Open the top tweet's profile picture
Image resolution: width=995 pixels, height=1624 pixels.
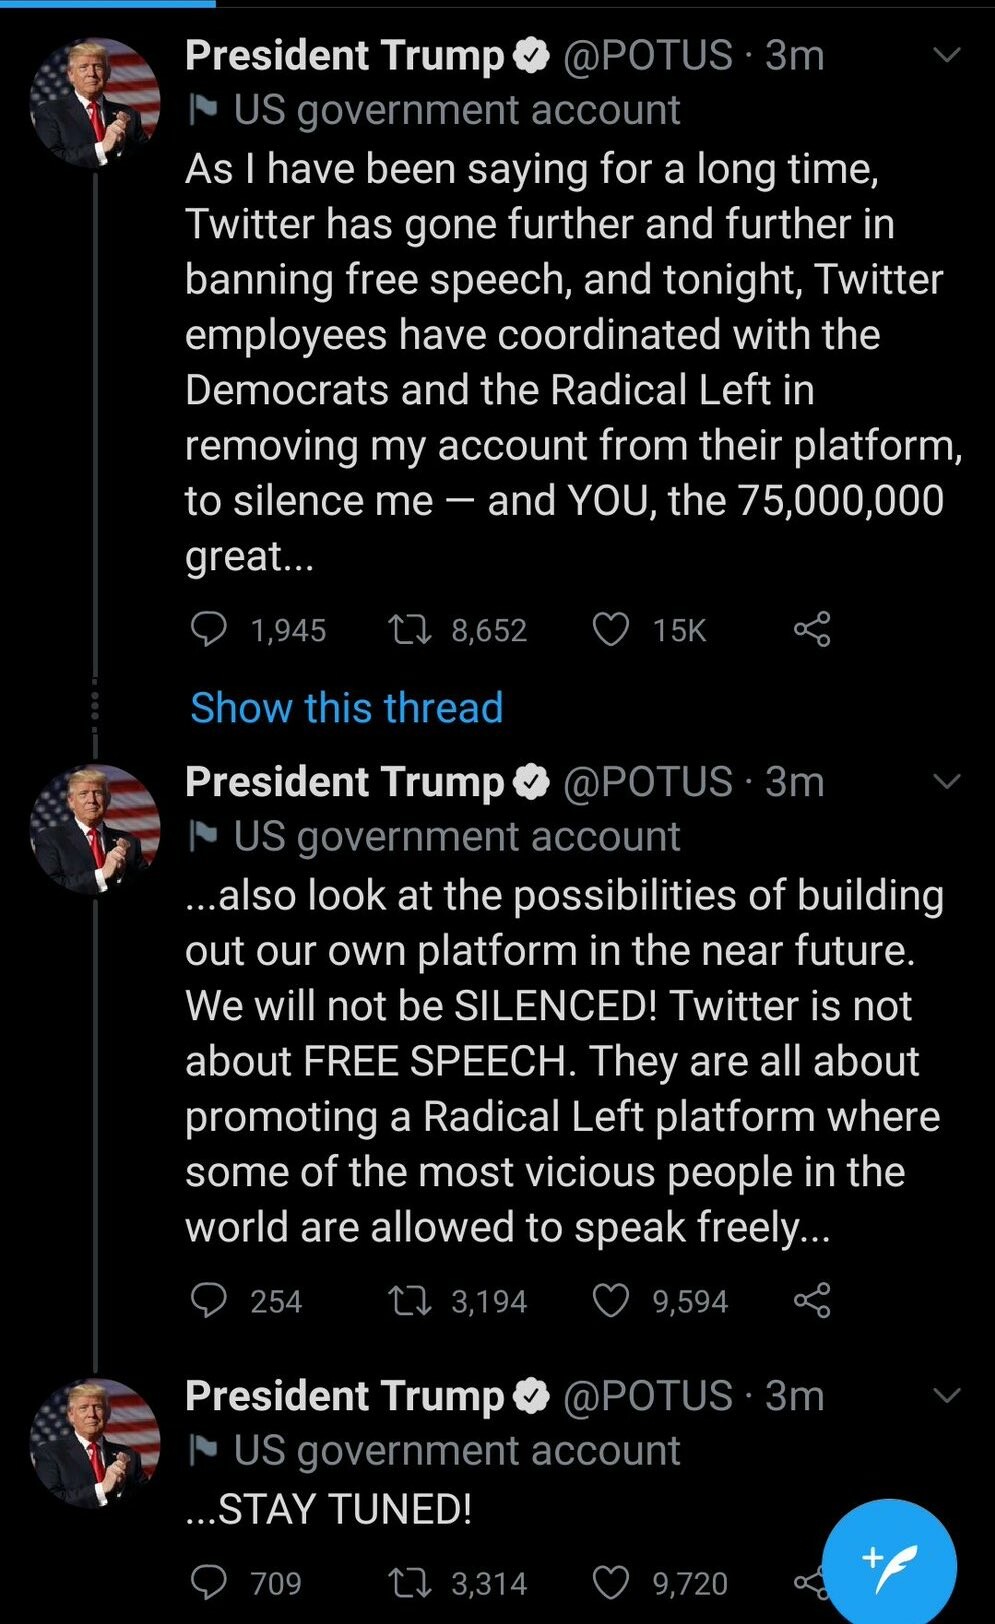[x=95, y=103]
